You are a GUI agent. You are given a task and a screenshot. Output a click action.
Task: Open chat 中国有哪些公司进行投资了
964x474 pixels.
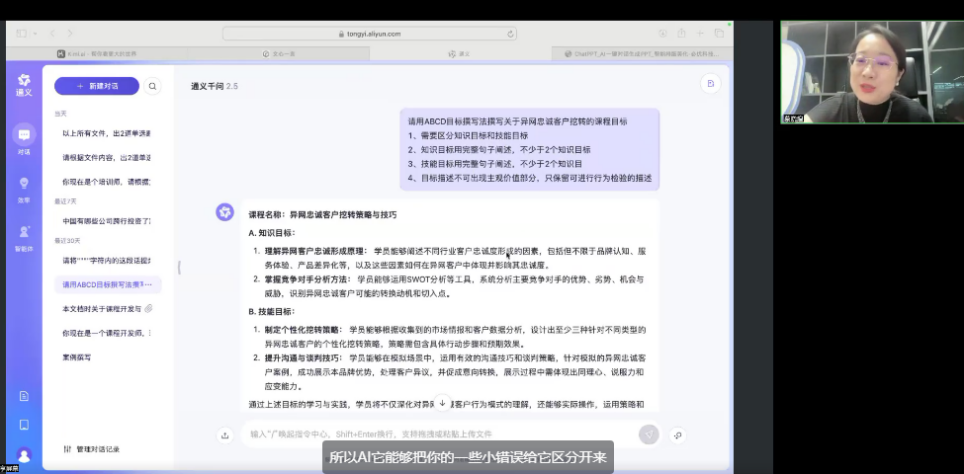point(107,221)
